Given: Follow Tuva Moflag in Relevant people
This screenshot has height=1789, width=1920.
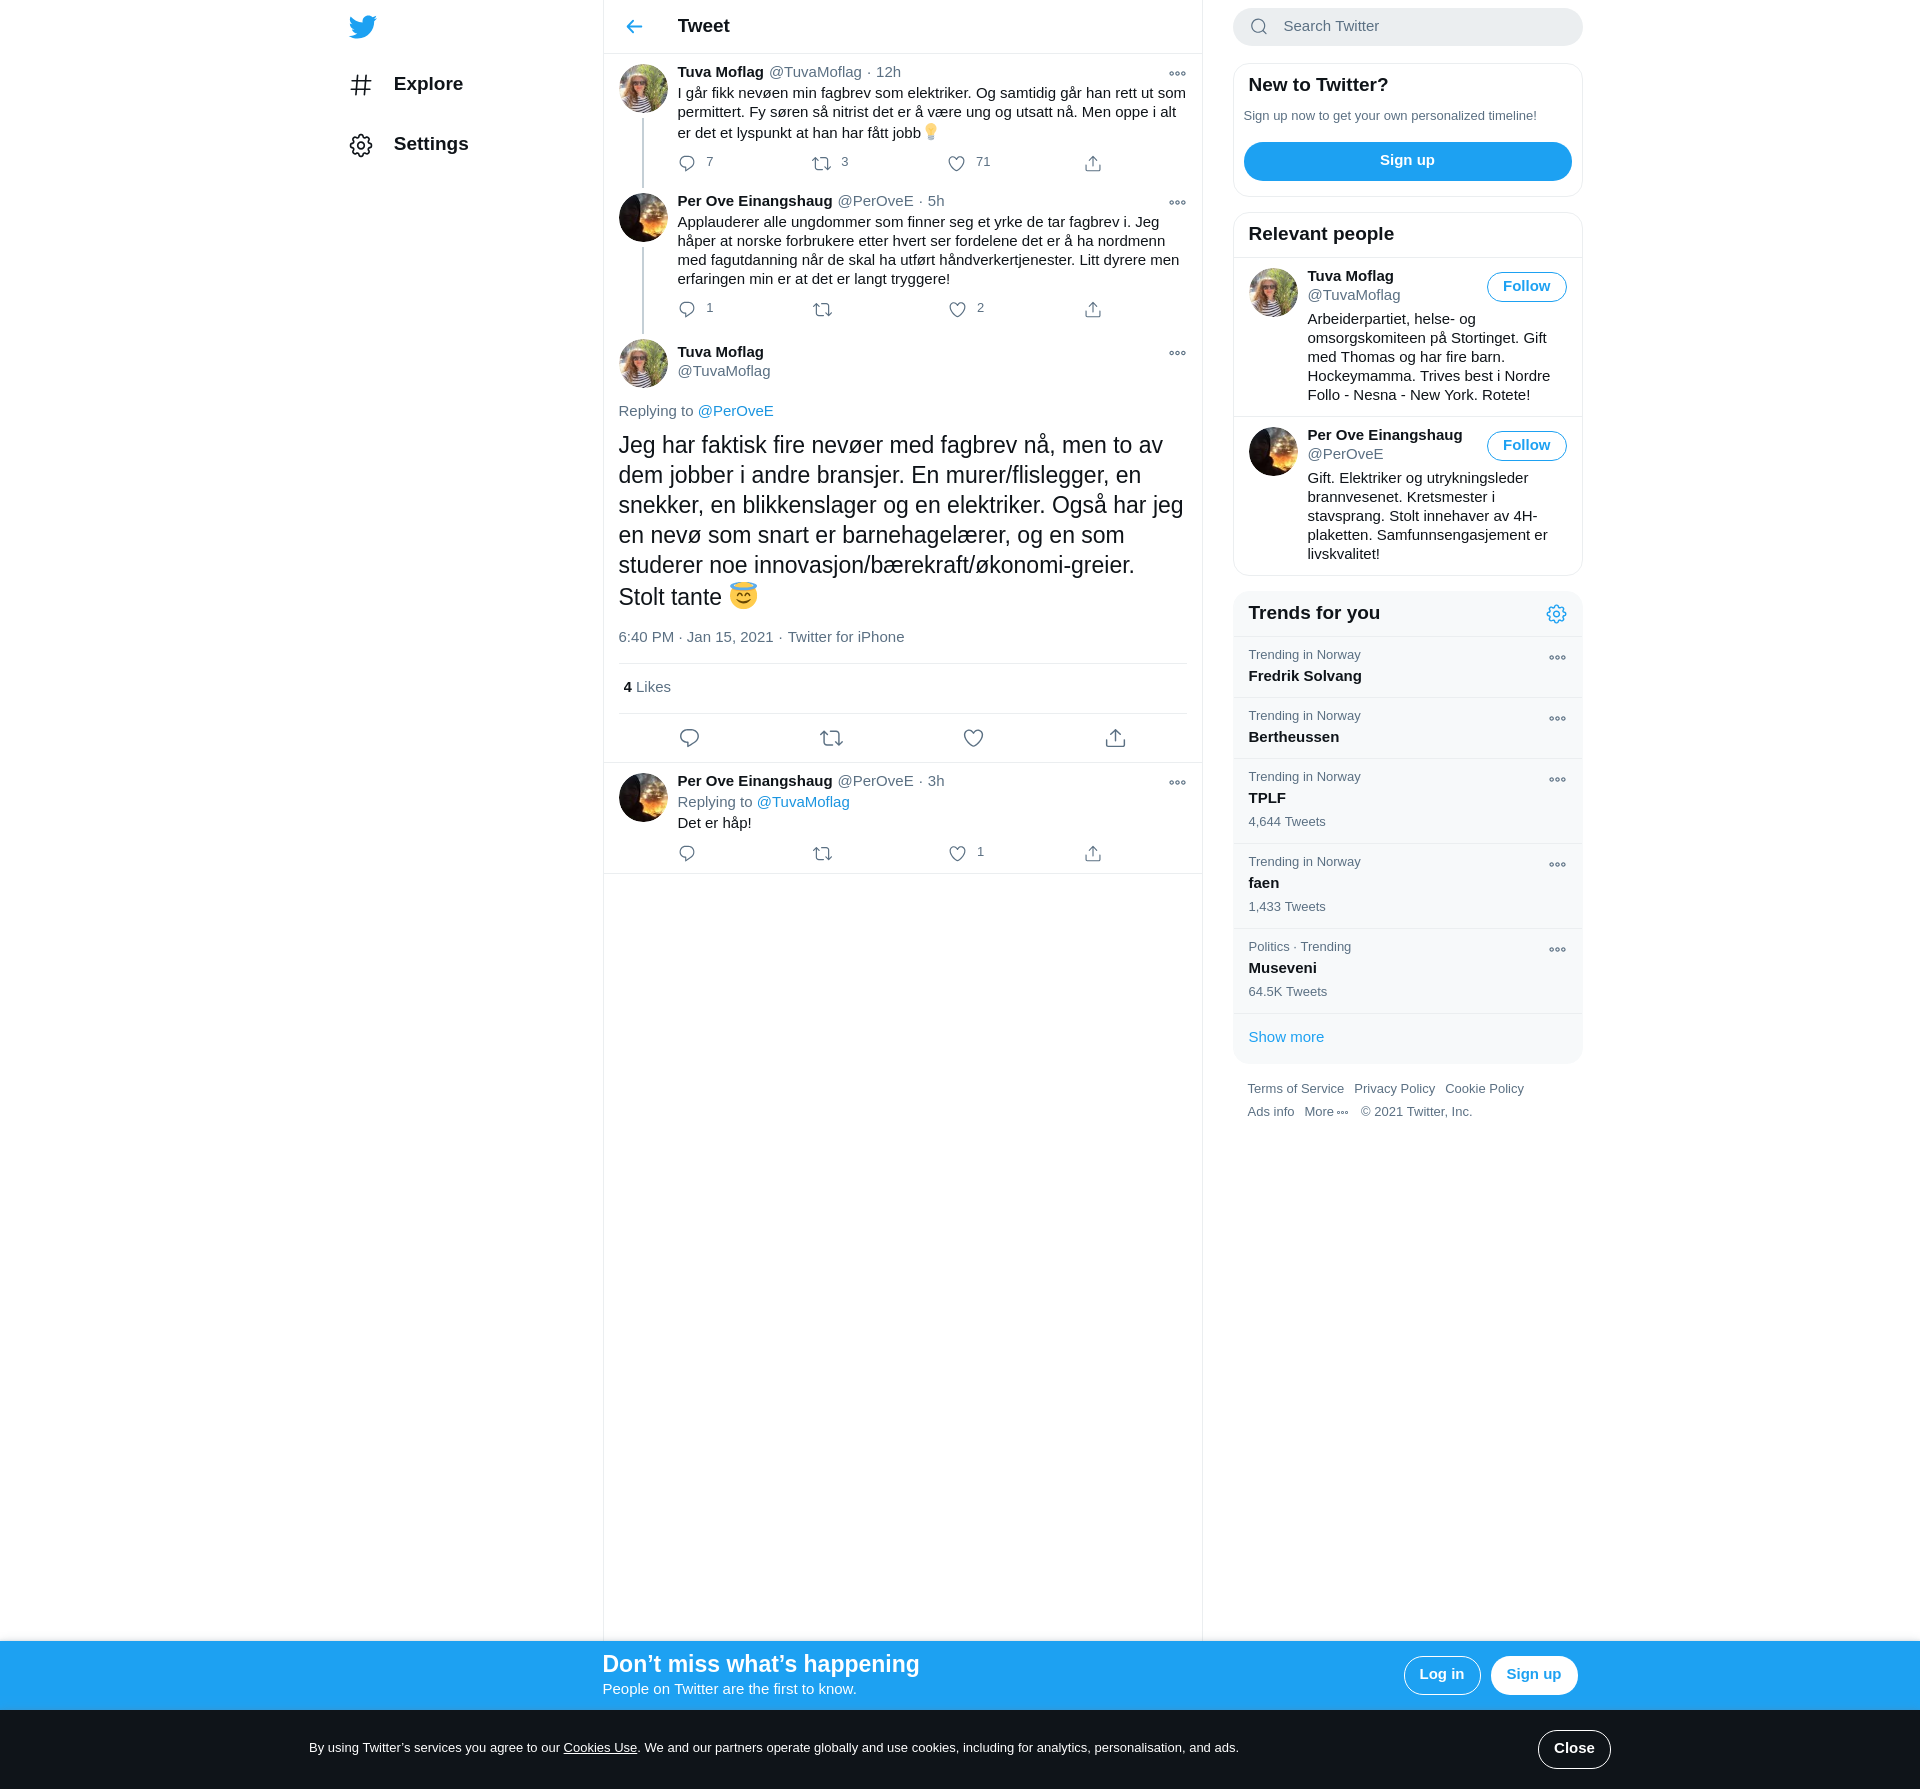Looking at the screenshot, I should 1526,287.
